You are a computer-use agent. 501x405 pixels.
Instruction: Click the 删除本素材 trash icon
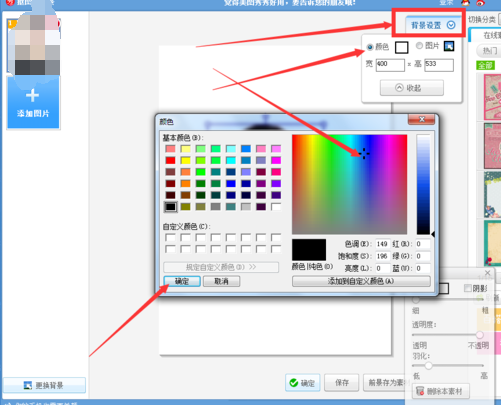[420, 391]
